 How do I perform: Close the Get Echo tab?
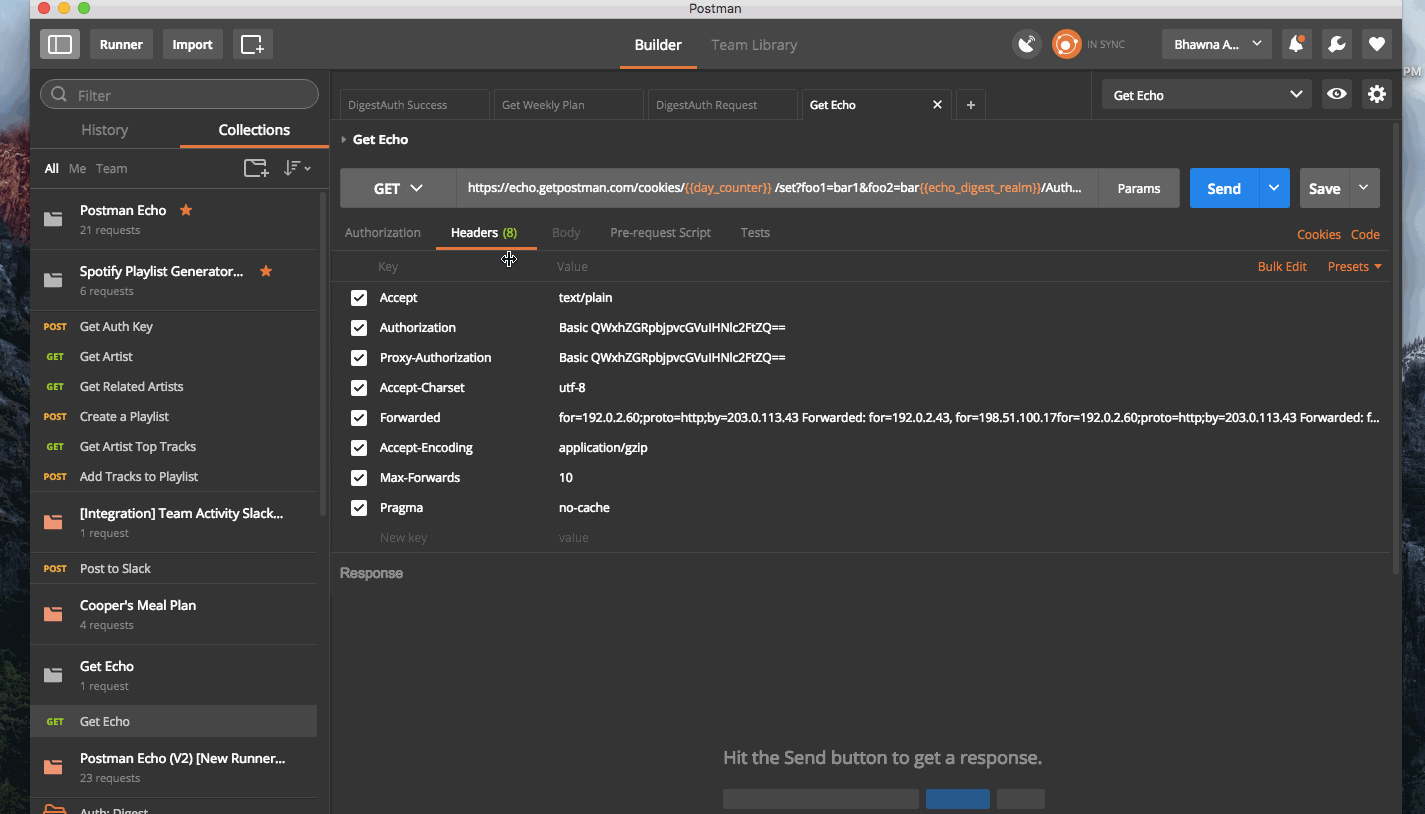tap(937, 104)
